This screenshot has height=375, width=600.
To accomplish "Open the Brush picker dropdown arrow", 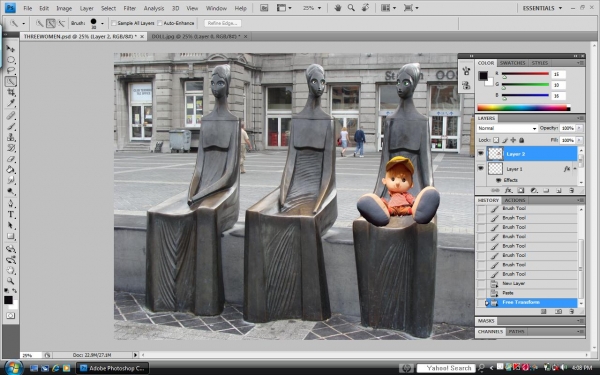I will (102, 23).
